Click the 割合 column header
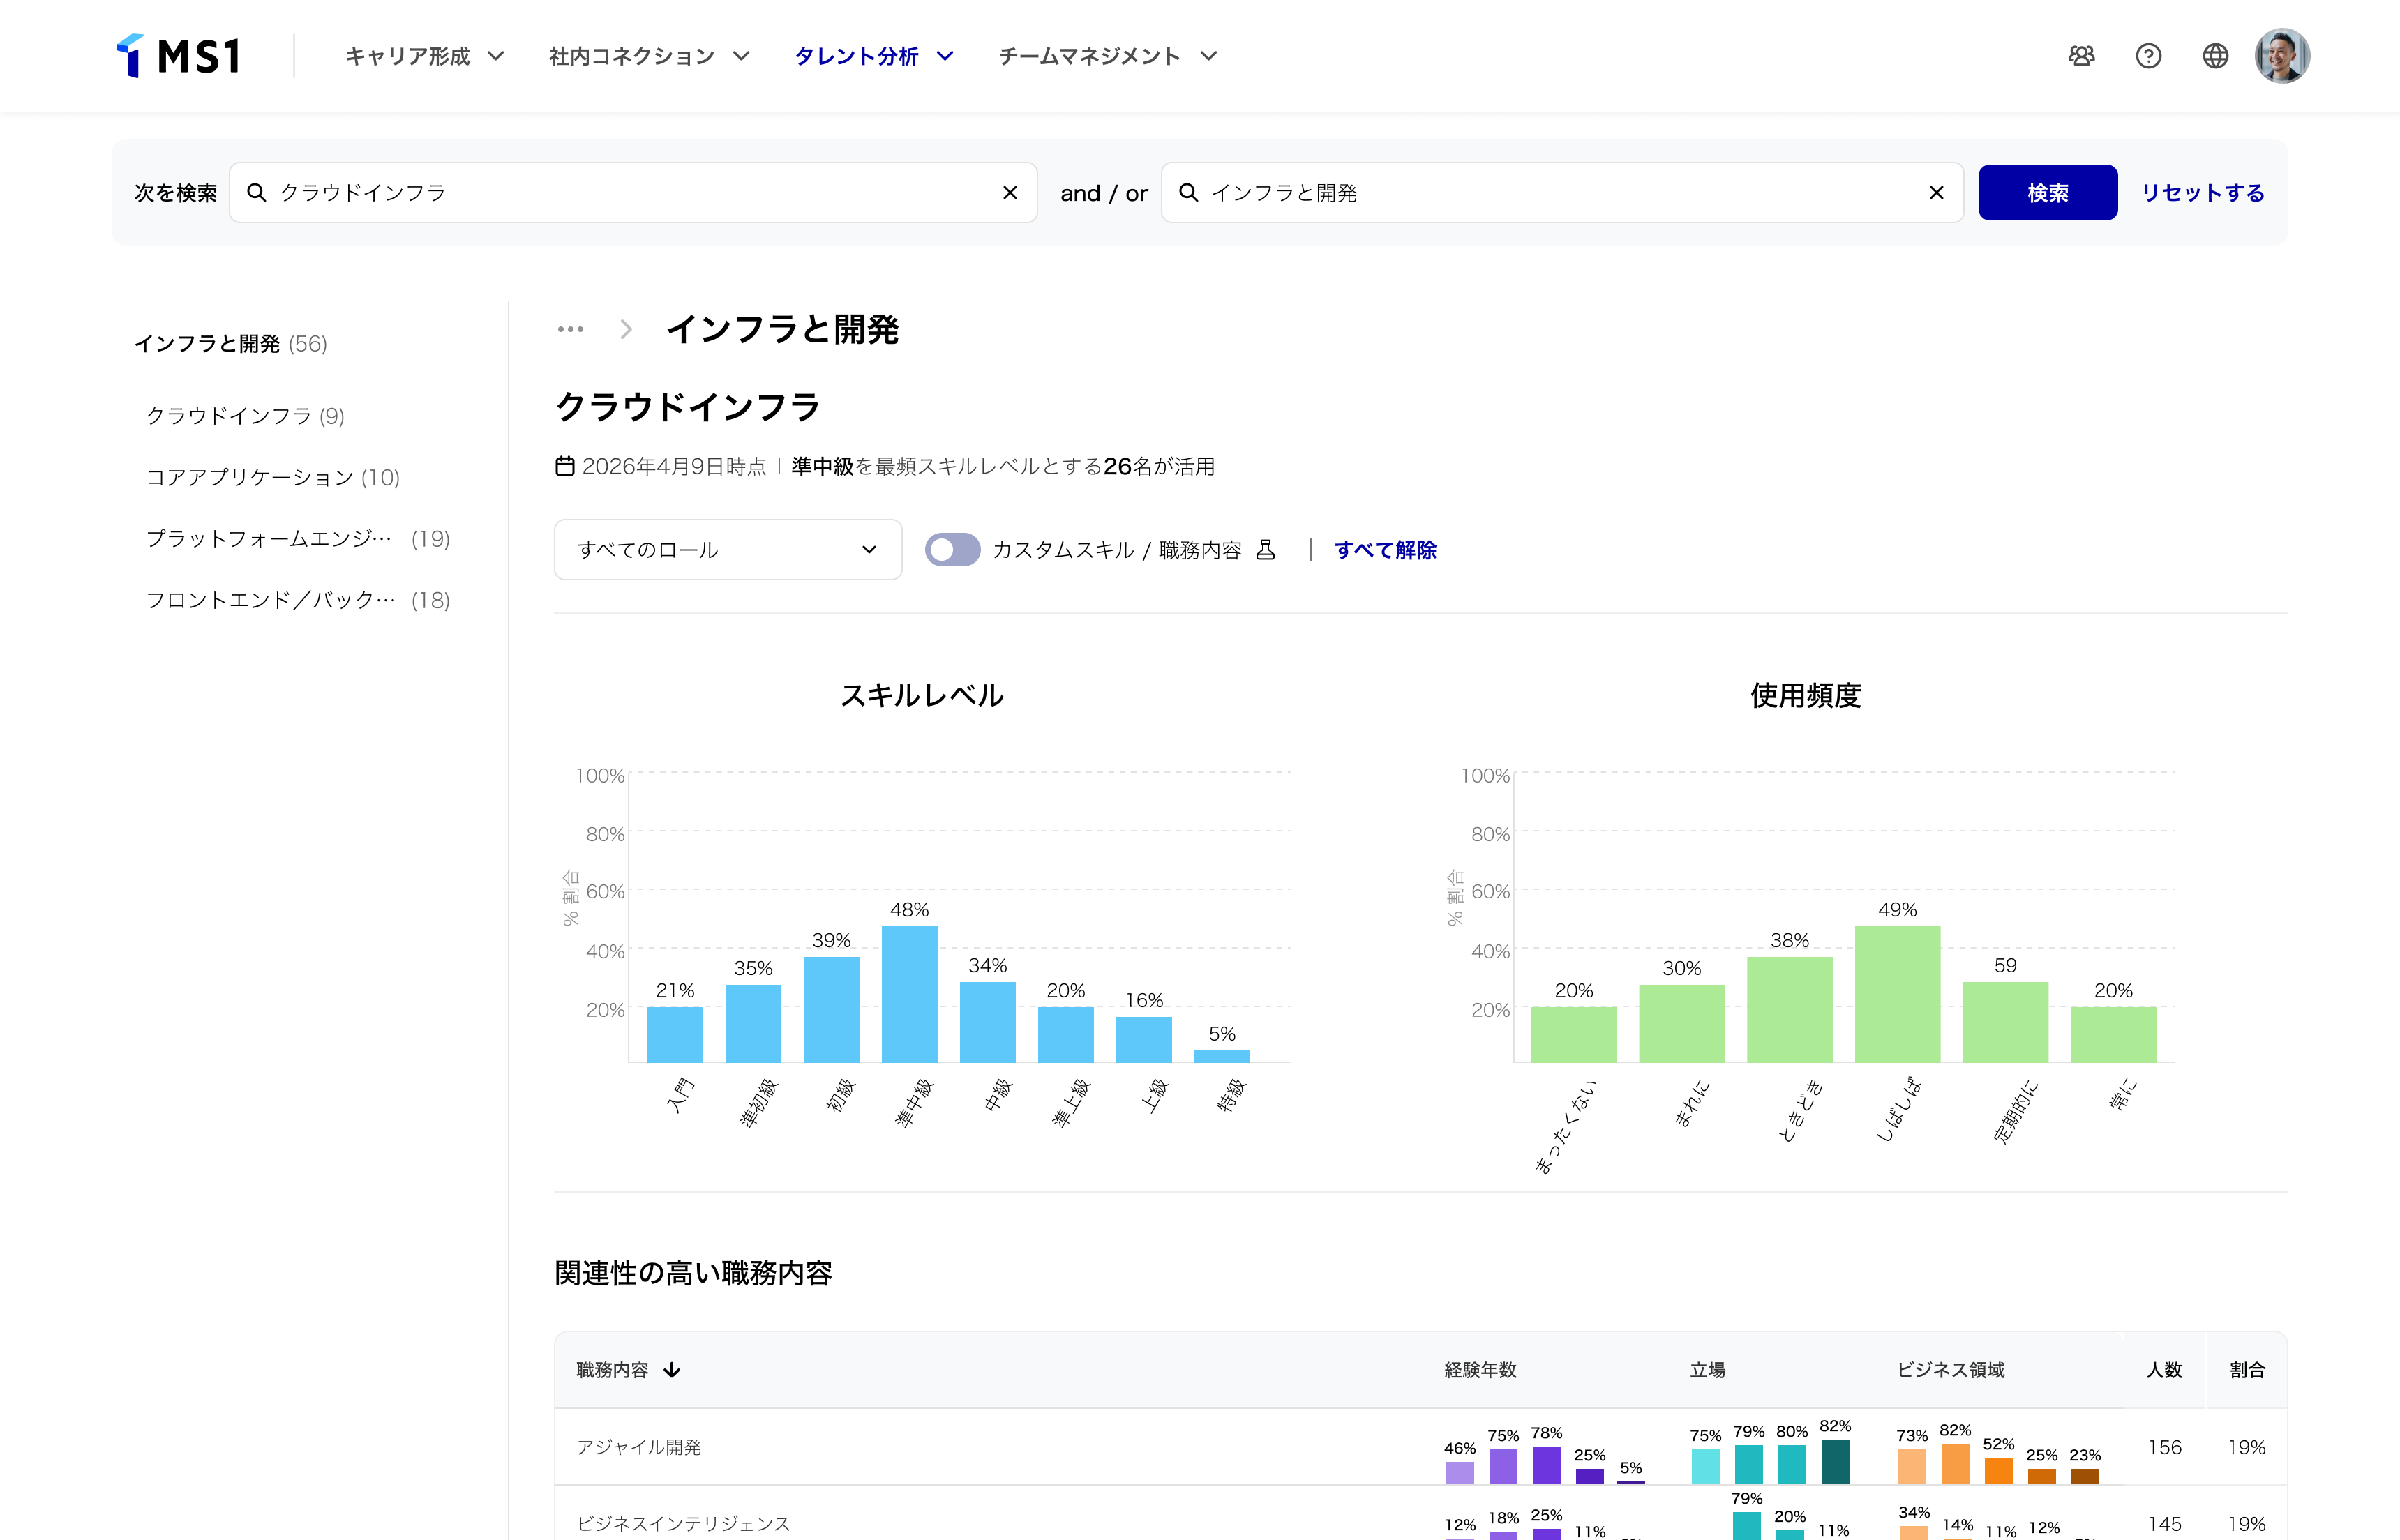2400x1540 pixels. tap(2247, 1370)
